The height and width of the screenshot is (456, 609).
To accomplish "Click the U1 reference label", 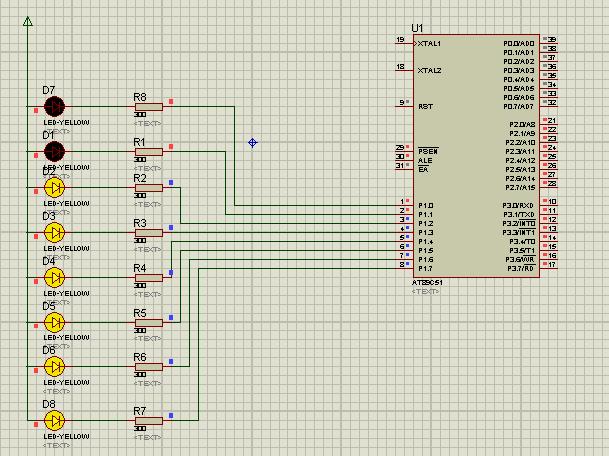I will coord(417,28).
